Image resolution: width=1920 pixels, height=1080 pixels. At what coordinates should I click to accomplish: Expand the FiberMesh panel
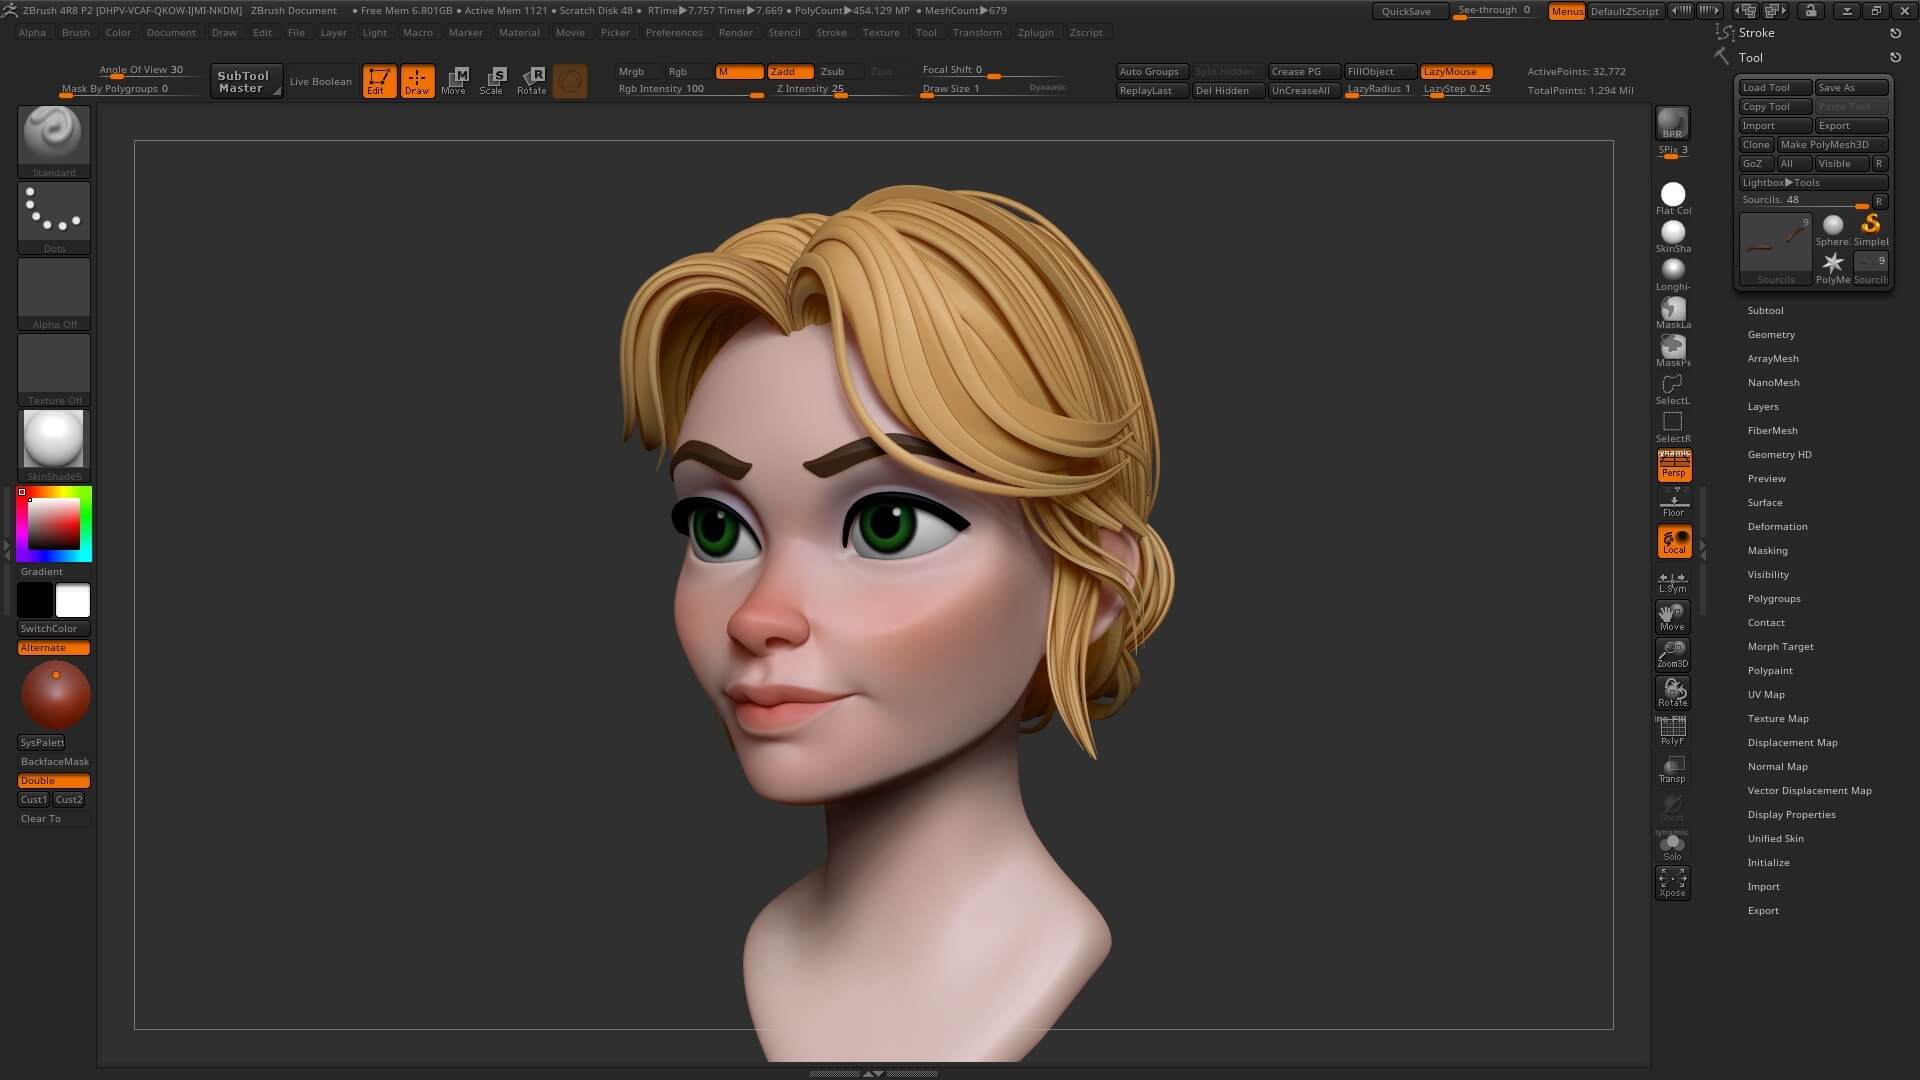[x=1772, y=430]
